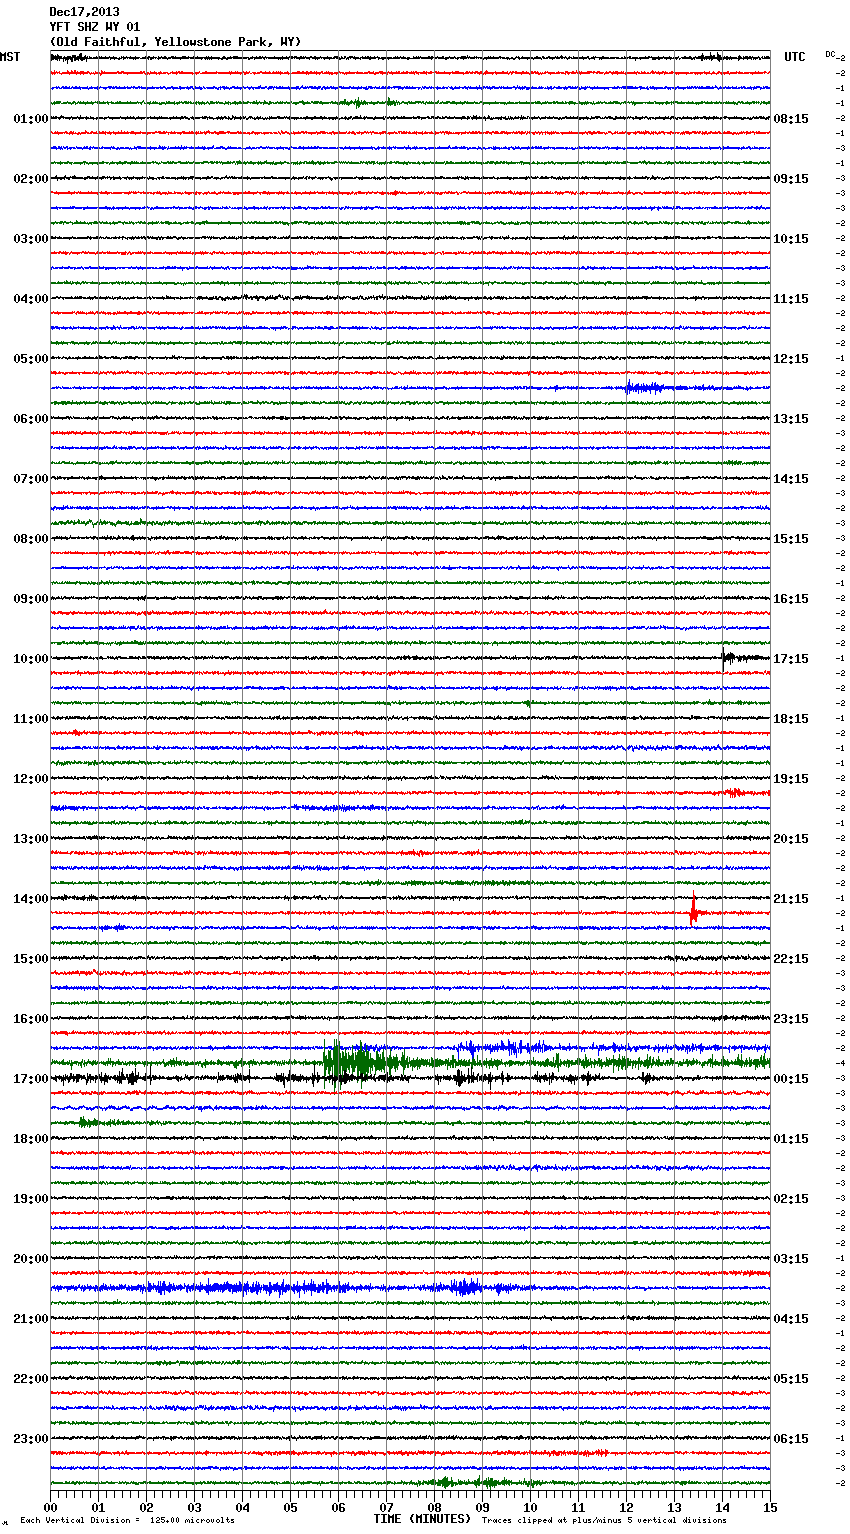The height and width of the screenshot is (1534, 850).
Task: Click the blue signal burst after 05:00 MST
Action: click(x=645, y=388)
